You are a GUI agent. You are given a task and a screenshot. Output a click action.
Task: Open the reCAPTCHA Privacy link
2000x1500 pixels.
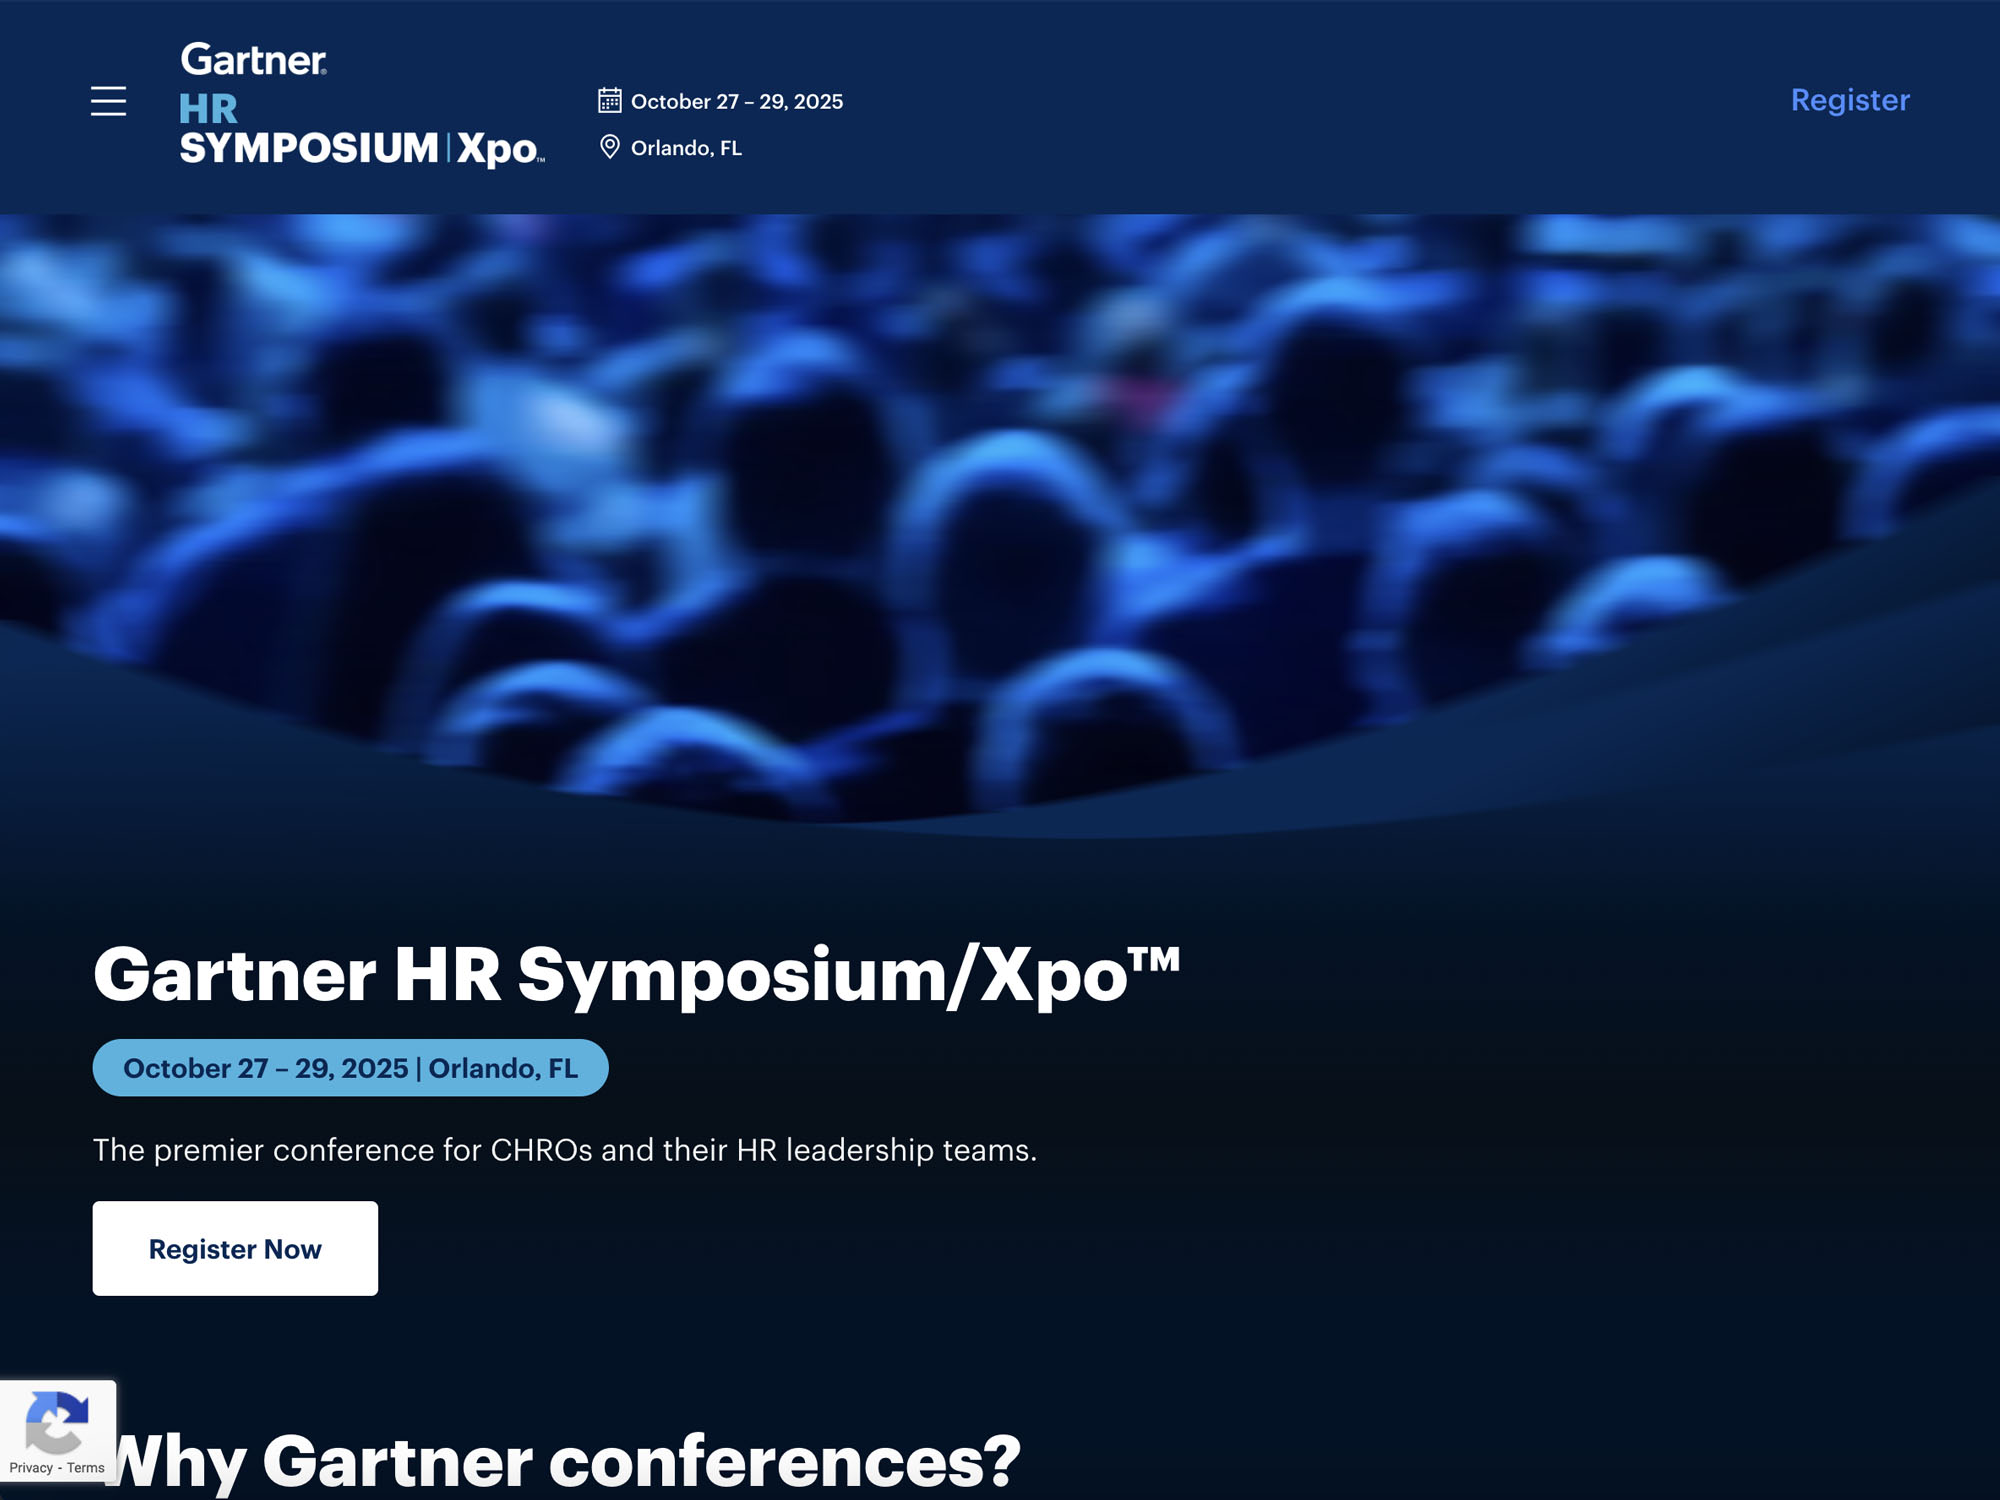pyautogui.click(x=31, y=1467)
